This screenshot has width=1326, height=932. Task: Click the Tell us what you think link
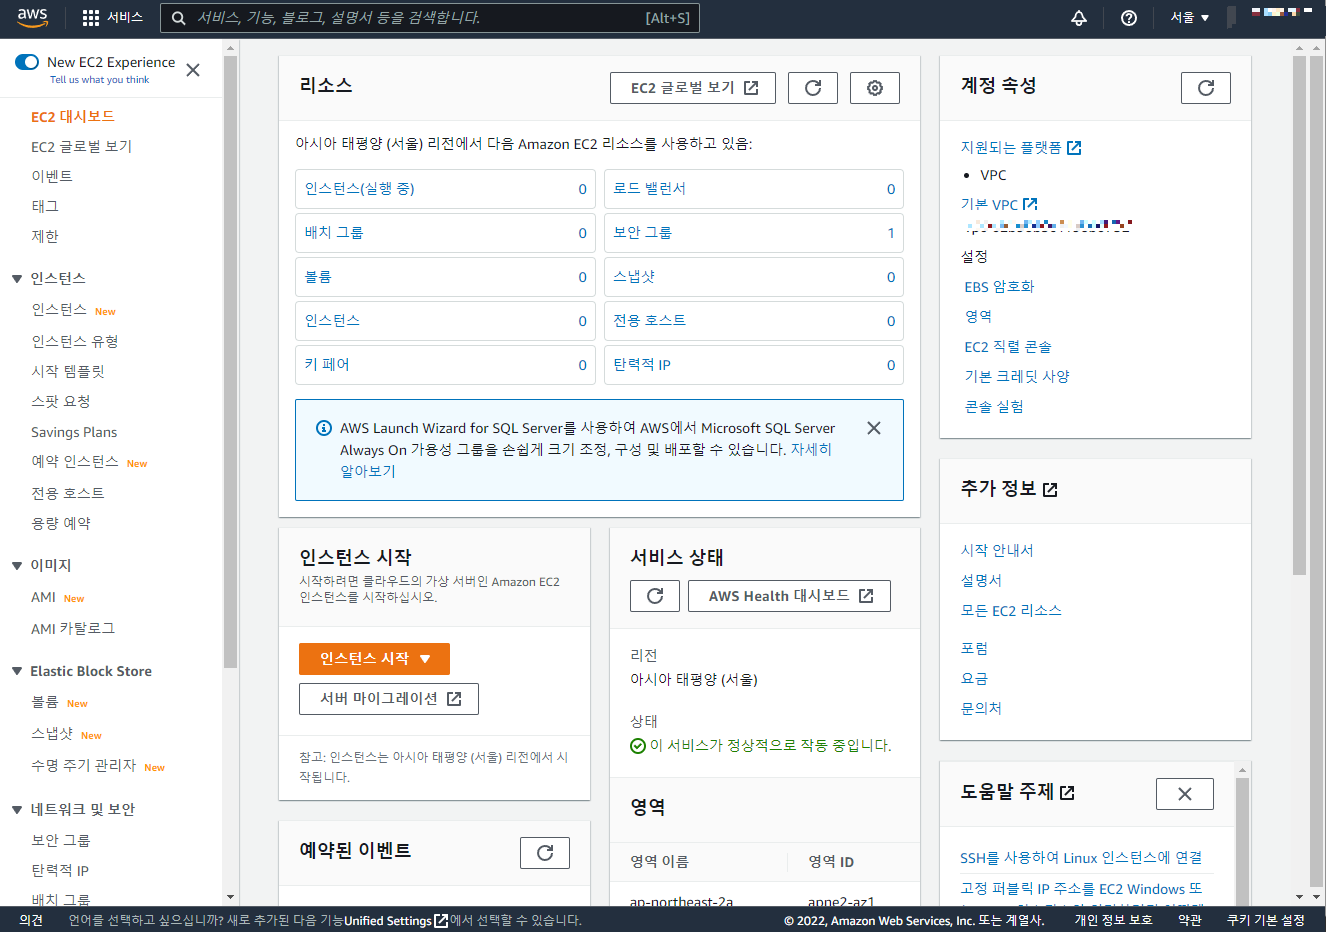99,80
